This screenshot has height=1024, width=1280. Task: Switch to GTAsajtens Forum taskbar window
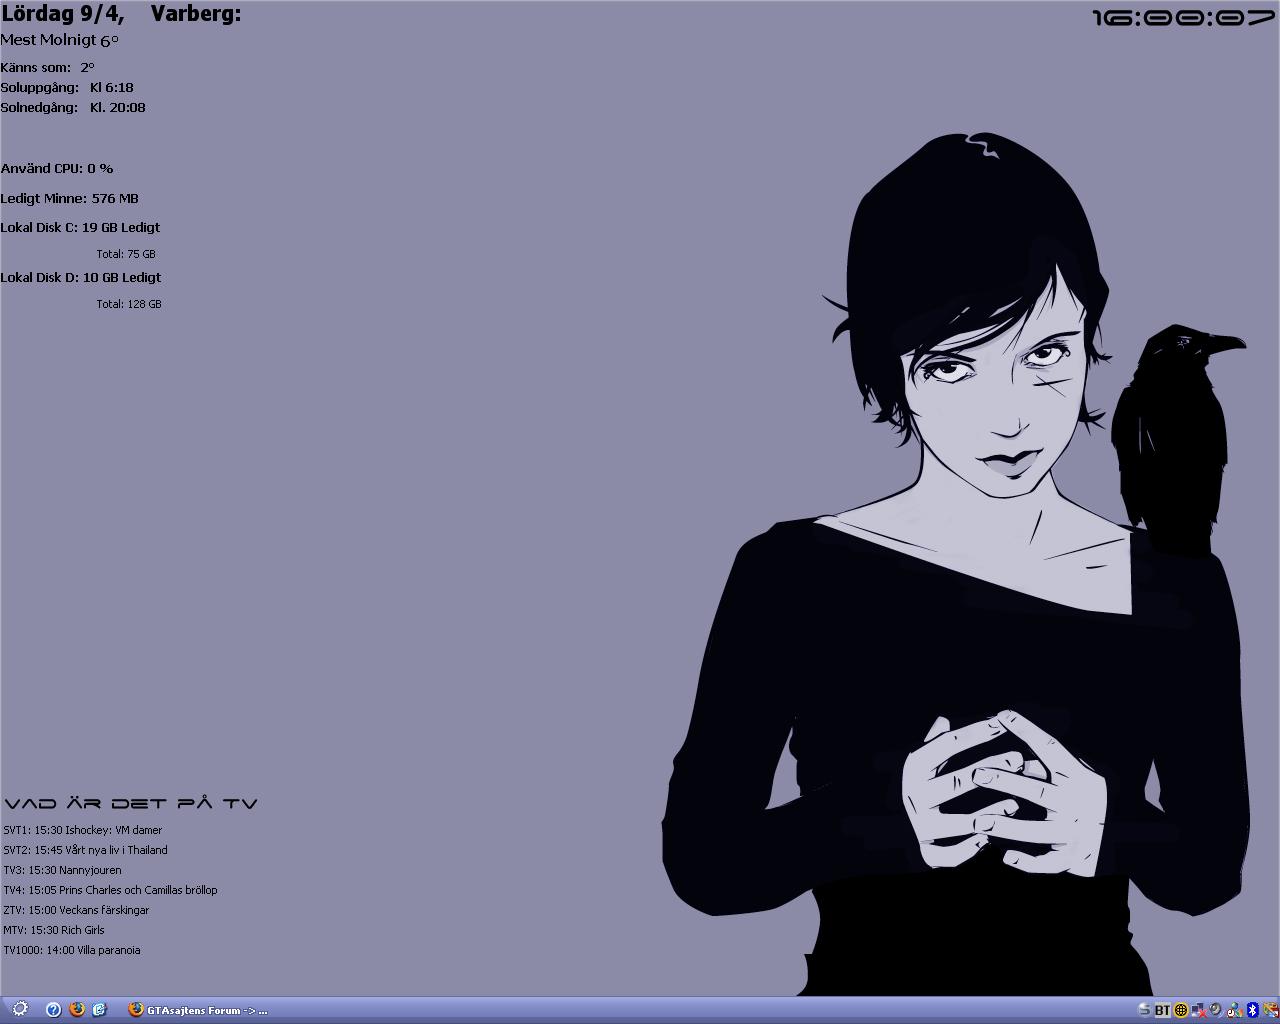point(198,1010)
